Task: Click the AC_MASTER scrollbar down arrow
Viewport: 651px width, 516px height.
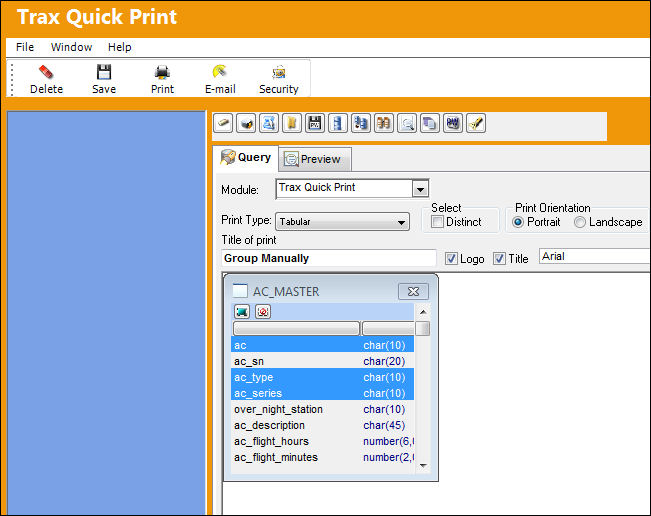Action: pyautogui.click(x=423, y=466)
